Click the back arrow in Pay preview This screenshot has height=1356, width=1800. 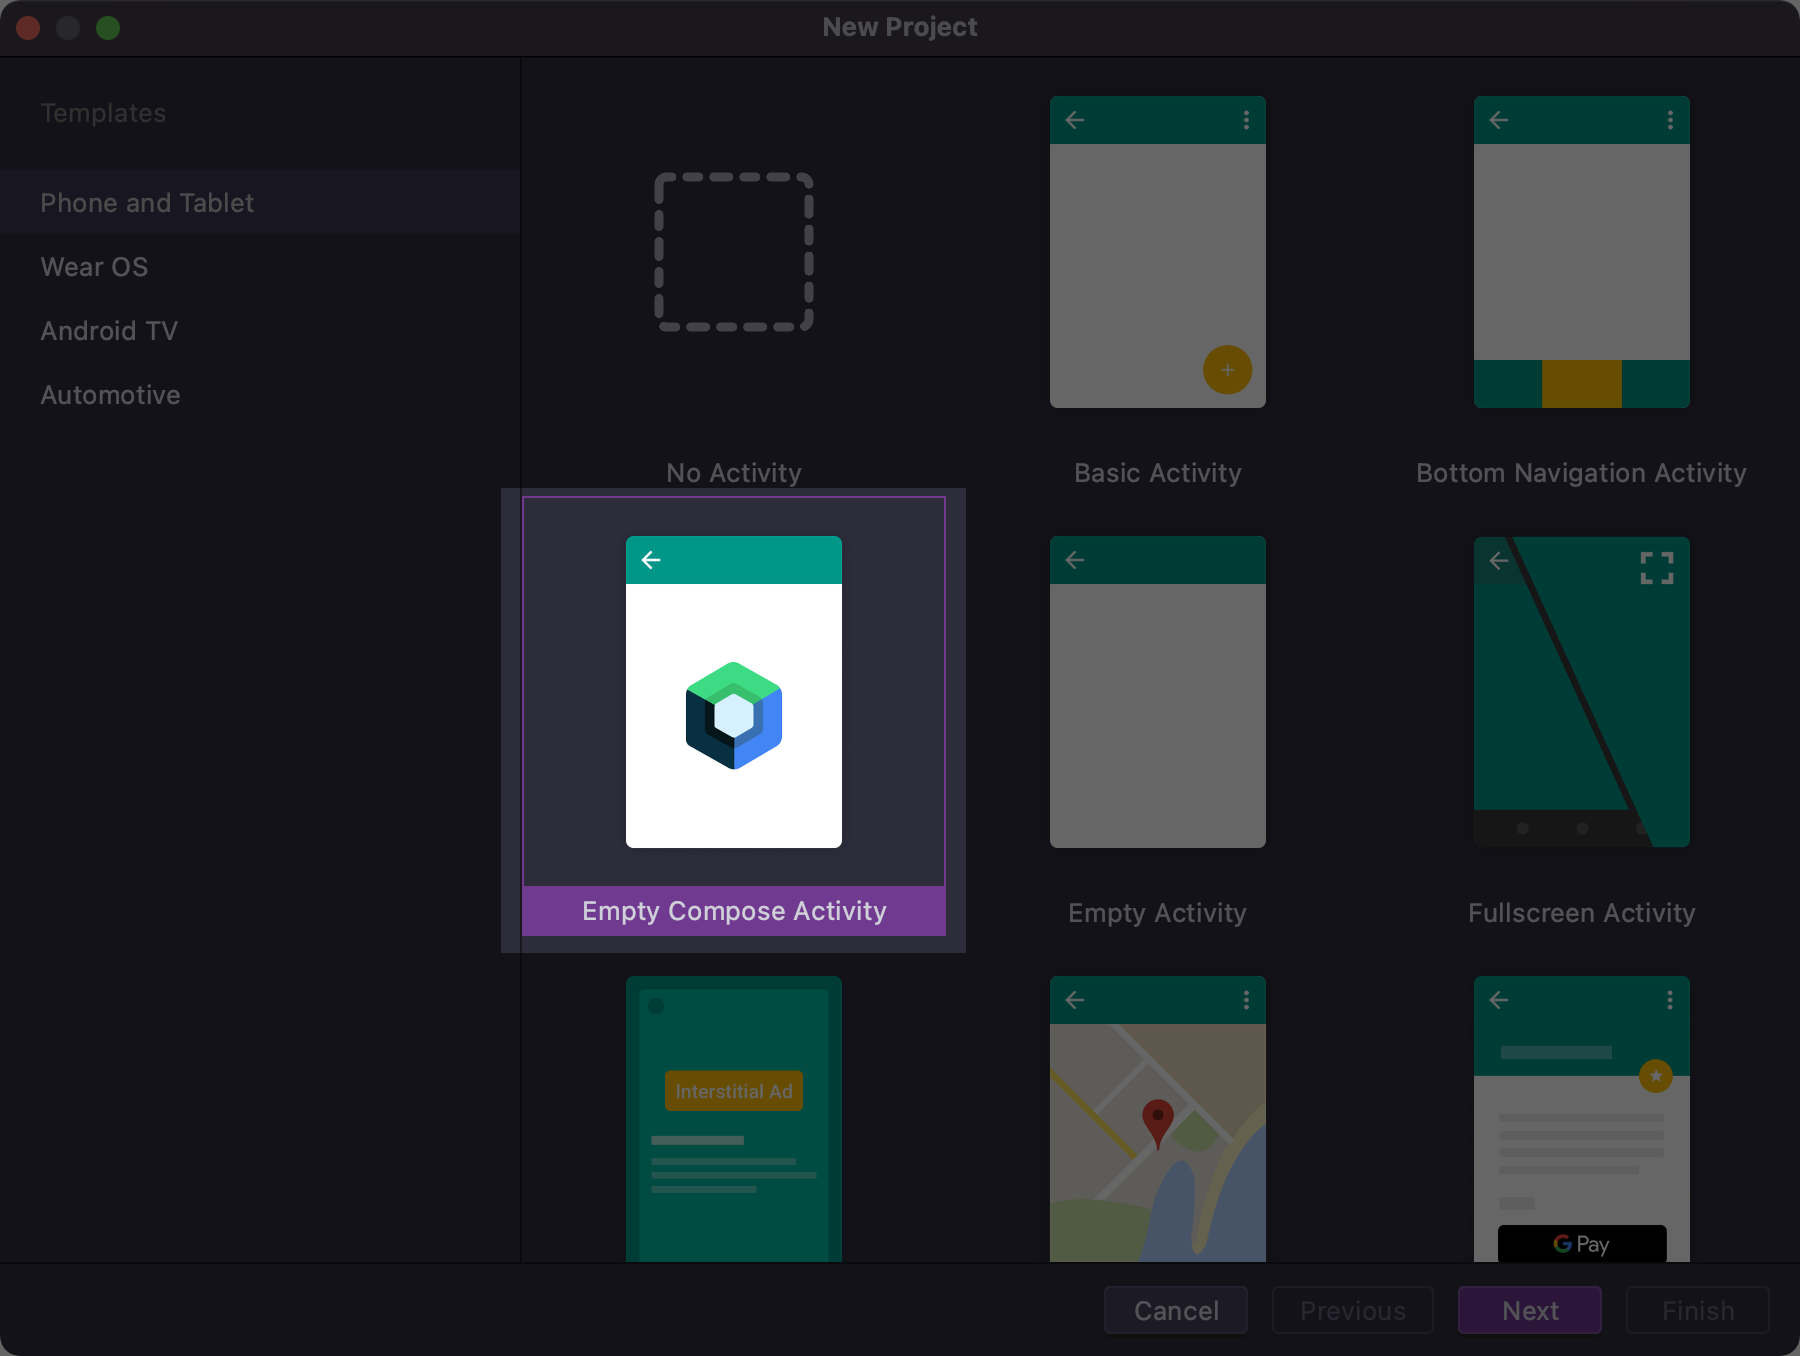point(1499,1000)
